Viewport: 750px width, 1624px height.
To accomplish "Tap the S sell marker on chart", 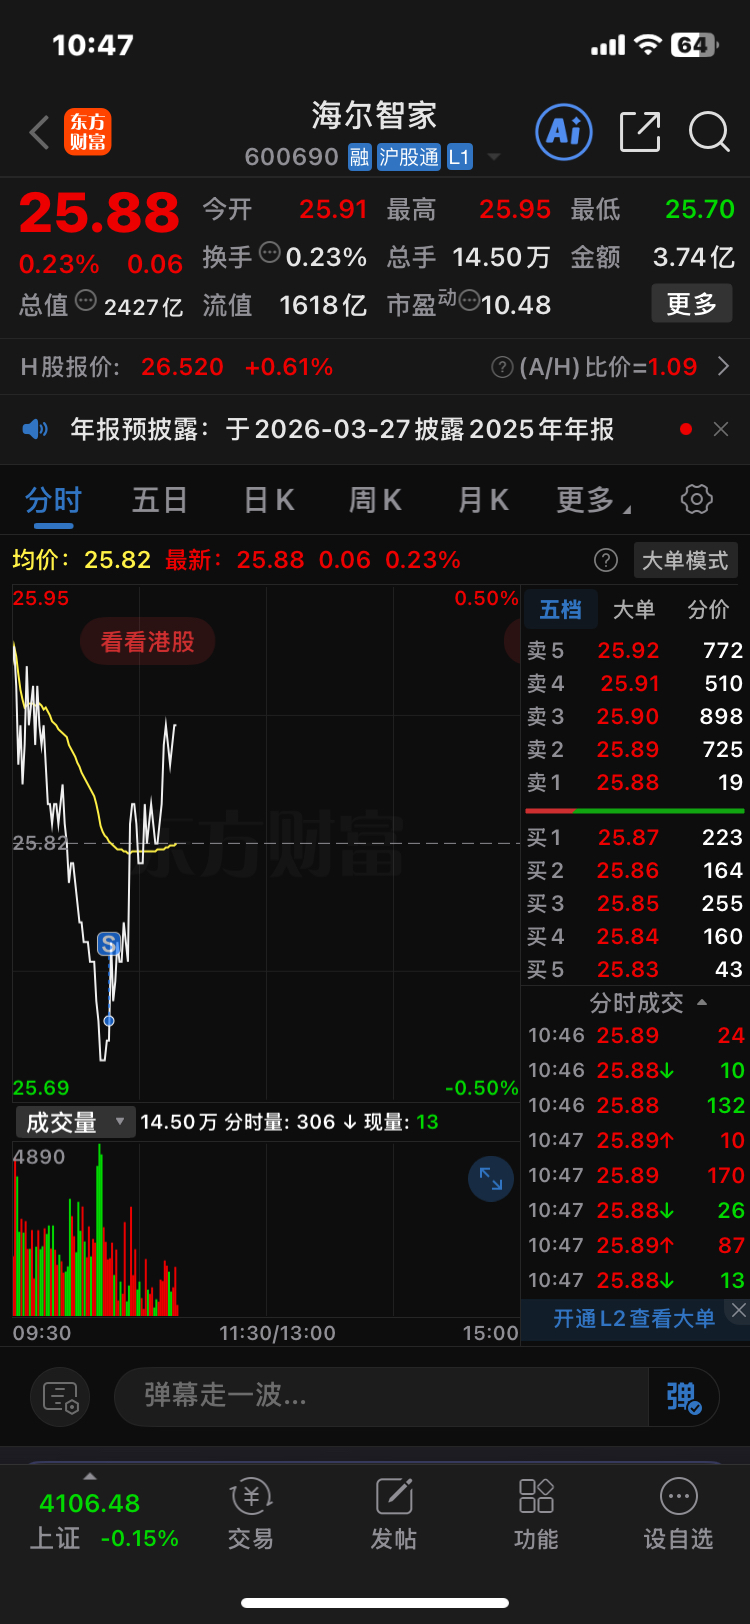I will pyautogui.click(x=109, y=944).
